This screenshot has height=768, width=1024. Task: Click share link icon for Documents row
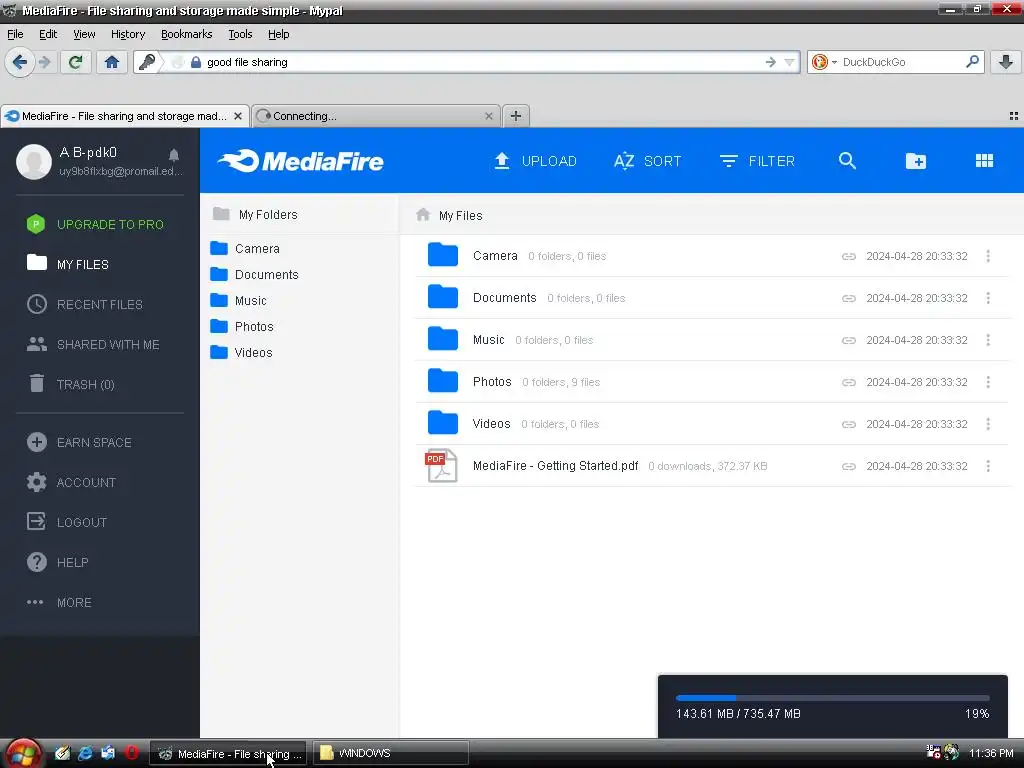click(x=848, y=298)
